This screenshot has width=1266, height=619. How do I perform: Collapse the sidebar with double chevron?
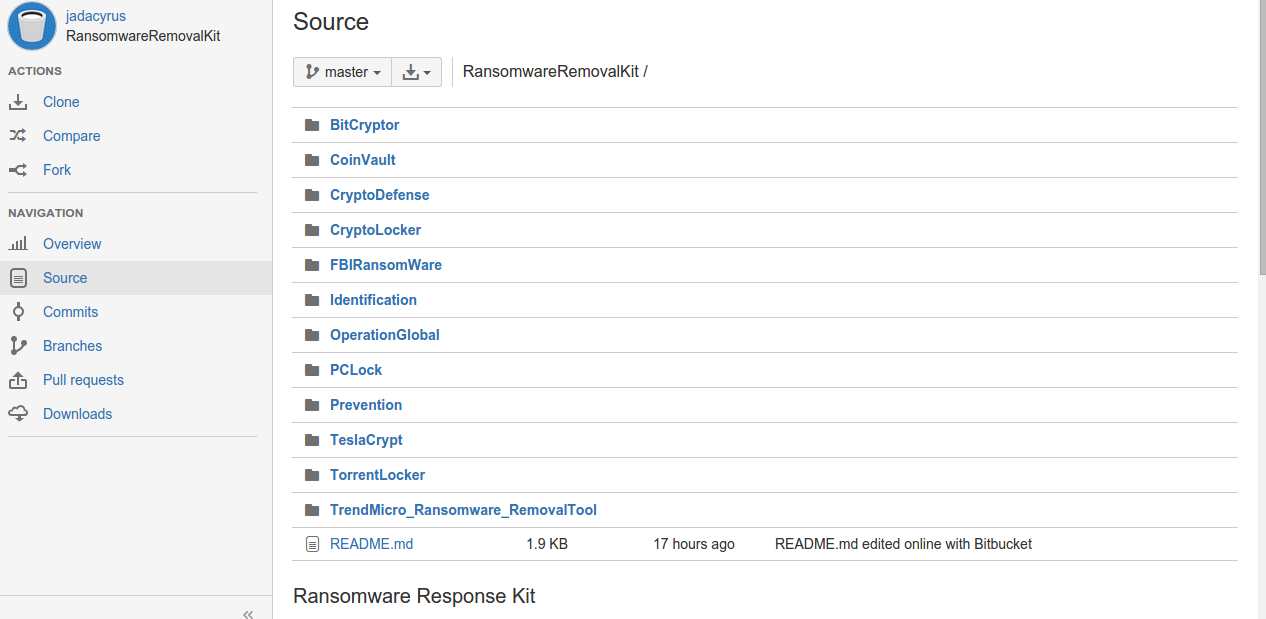(248, 614)
